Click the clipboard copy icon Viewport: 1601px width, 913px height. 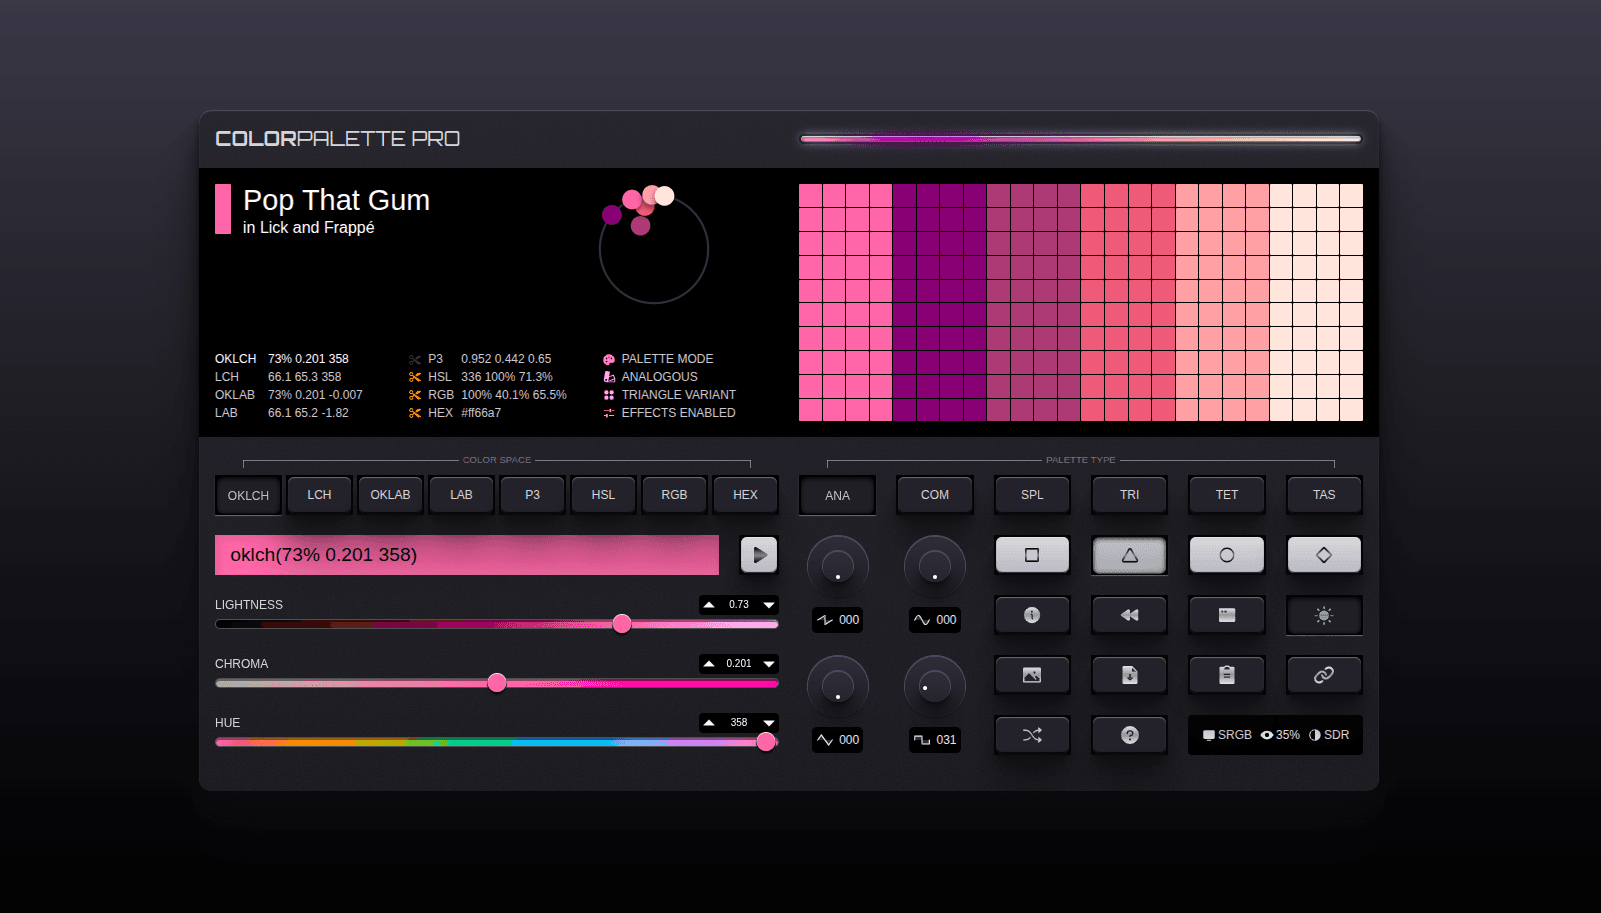point(1227,675)
